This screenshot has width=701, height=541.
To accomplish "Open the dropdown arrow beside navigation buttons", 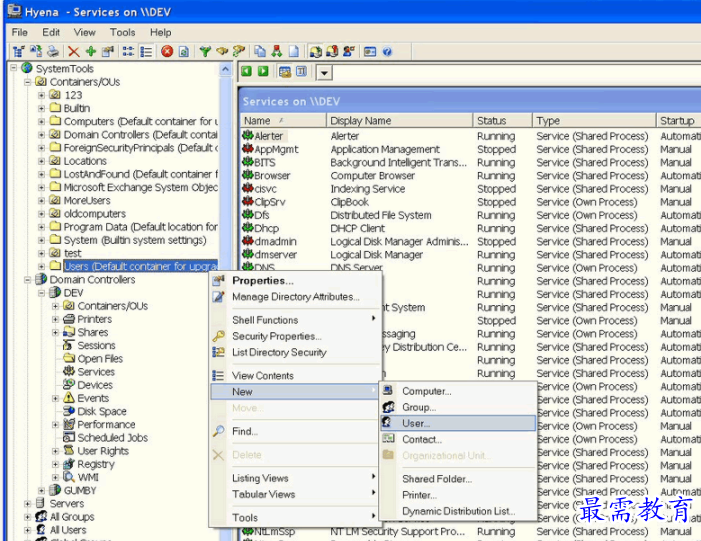I will (325, 72).
